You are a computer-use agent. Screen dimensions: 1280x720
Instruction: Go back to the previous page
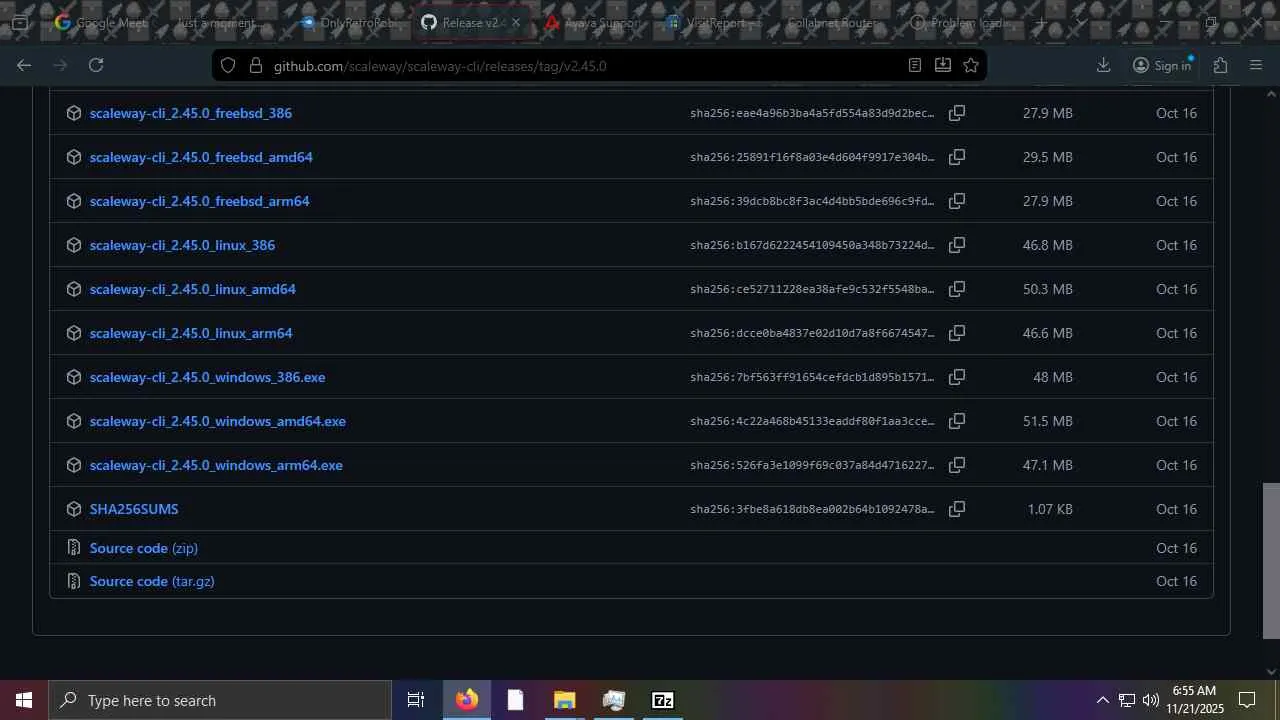click(24, 65)
